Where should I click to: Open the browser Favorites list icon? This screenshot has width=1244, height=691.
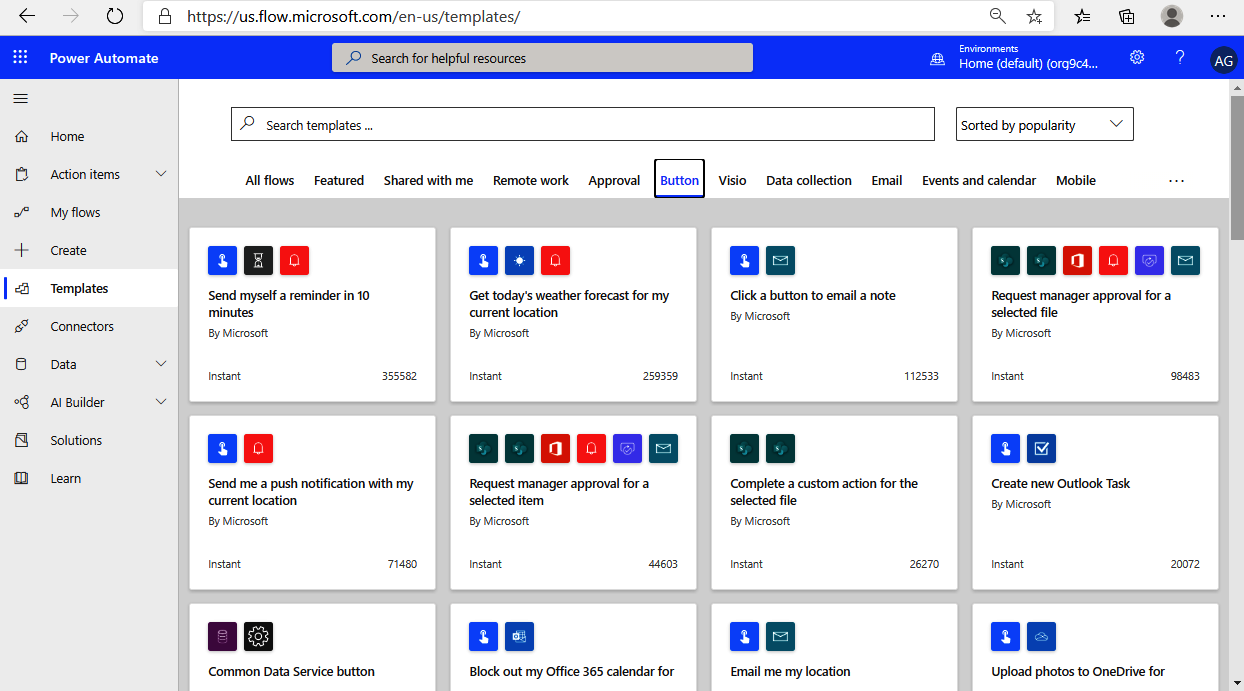(1083, 16)
